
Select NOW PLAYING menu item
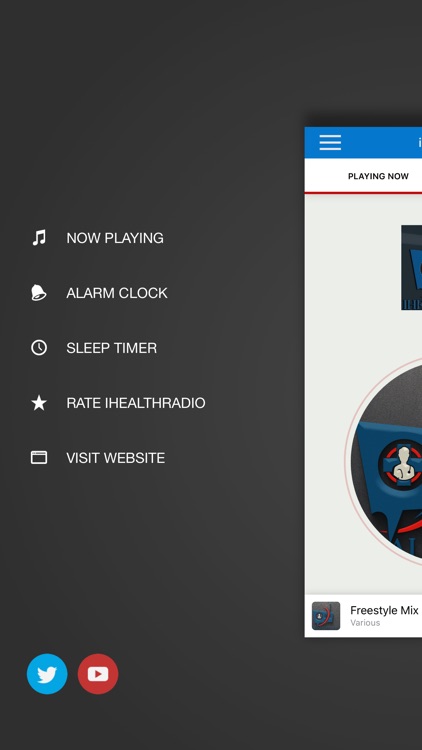115,238
